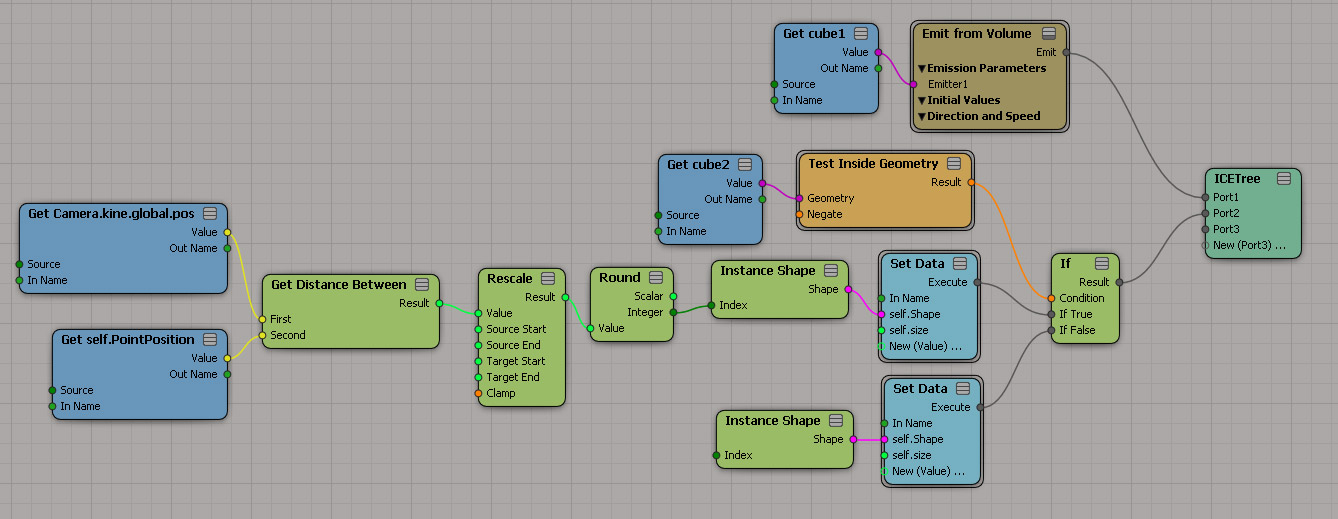Click Index port of the unconnected Instance Shape

point(717,456)
